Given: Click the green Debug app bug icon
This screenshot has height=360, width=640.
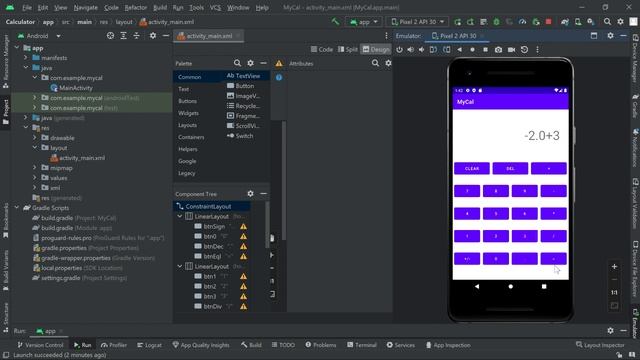Looking at the screenshot, I should 496,22.
